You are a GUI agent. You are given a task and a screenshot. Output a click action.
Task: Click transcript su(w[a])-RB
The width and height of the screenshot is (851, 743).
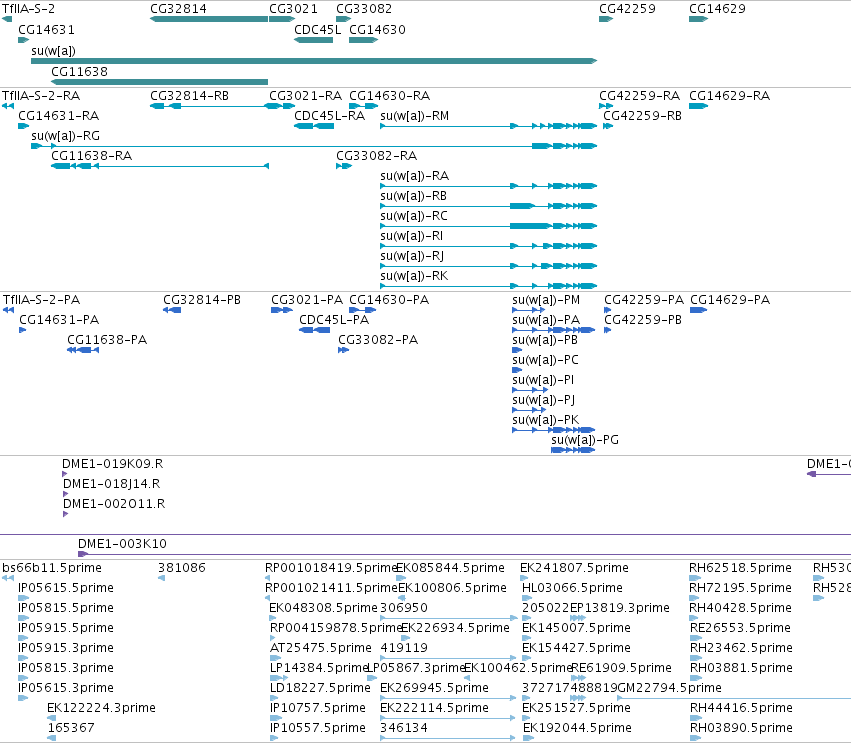click(488, 206)
